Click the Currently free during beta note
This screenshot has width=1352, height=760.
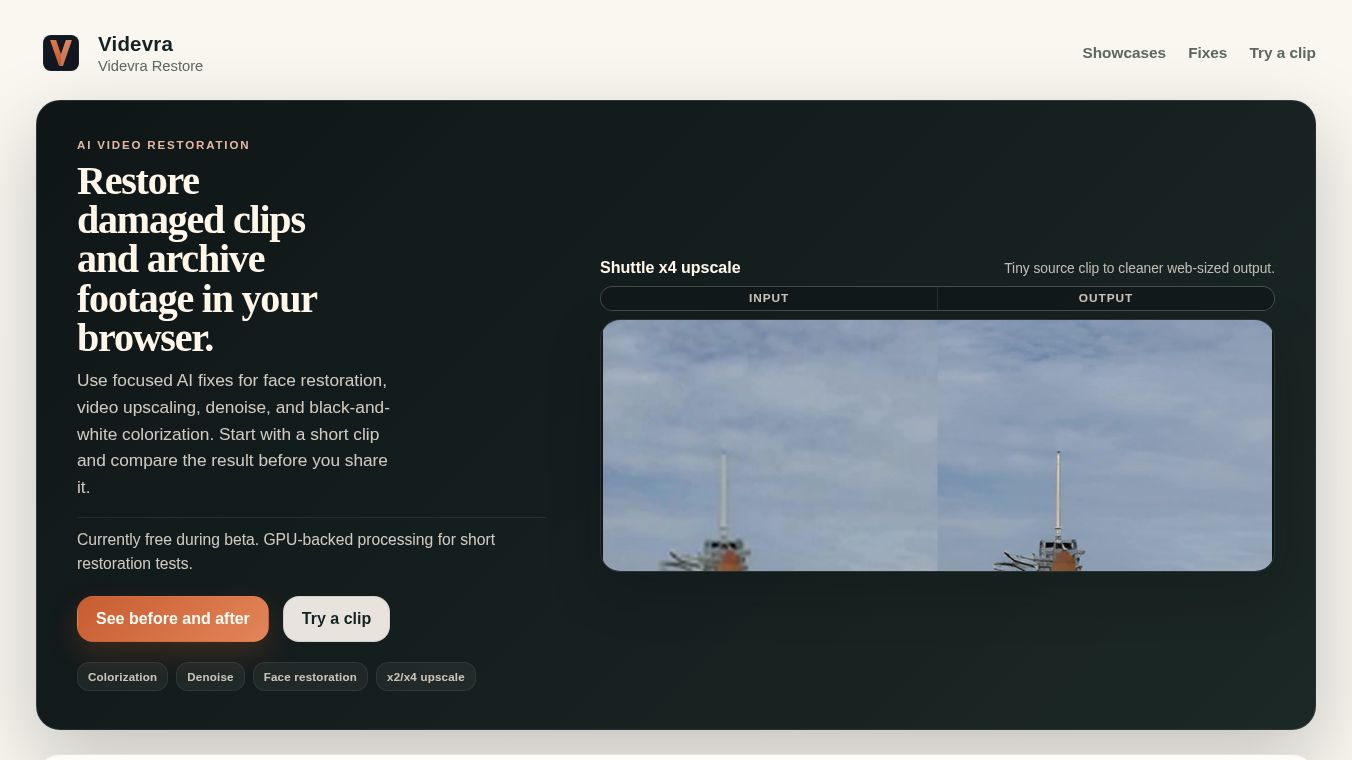pos(286,551)
